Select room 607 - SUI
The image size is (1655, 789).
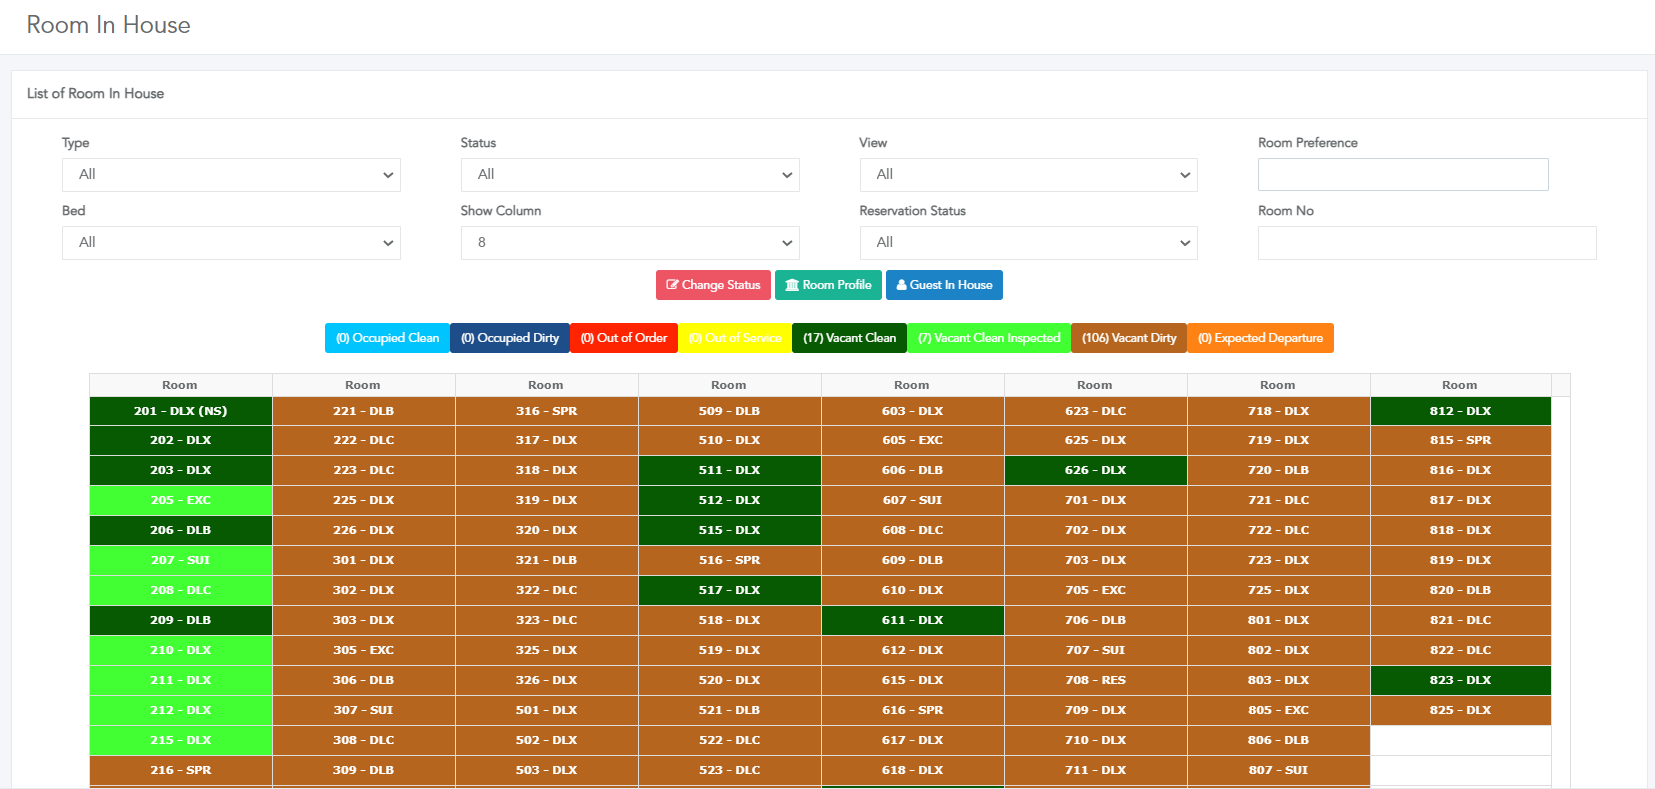(x=913, y=500)
